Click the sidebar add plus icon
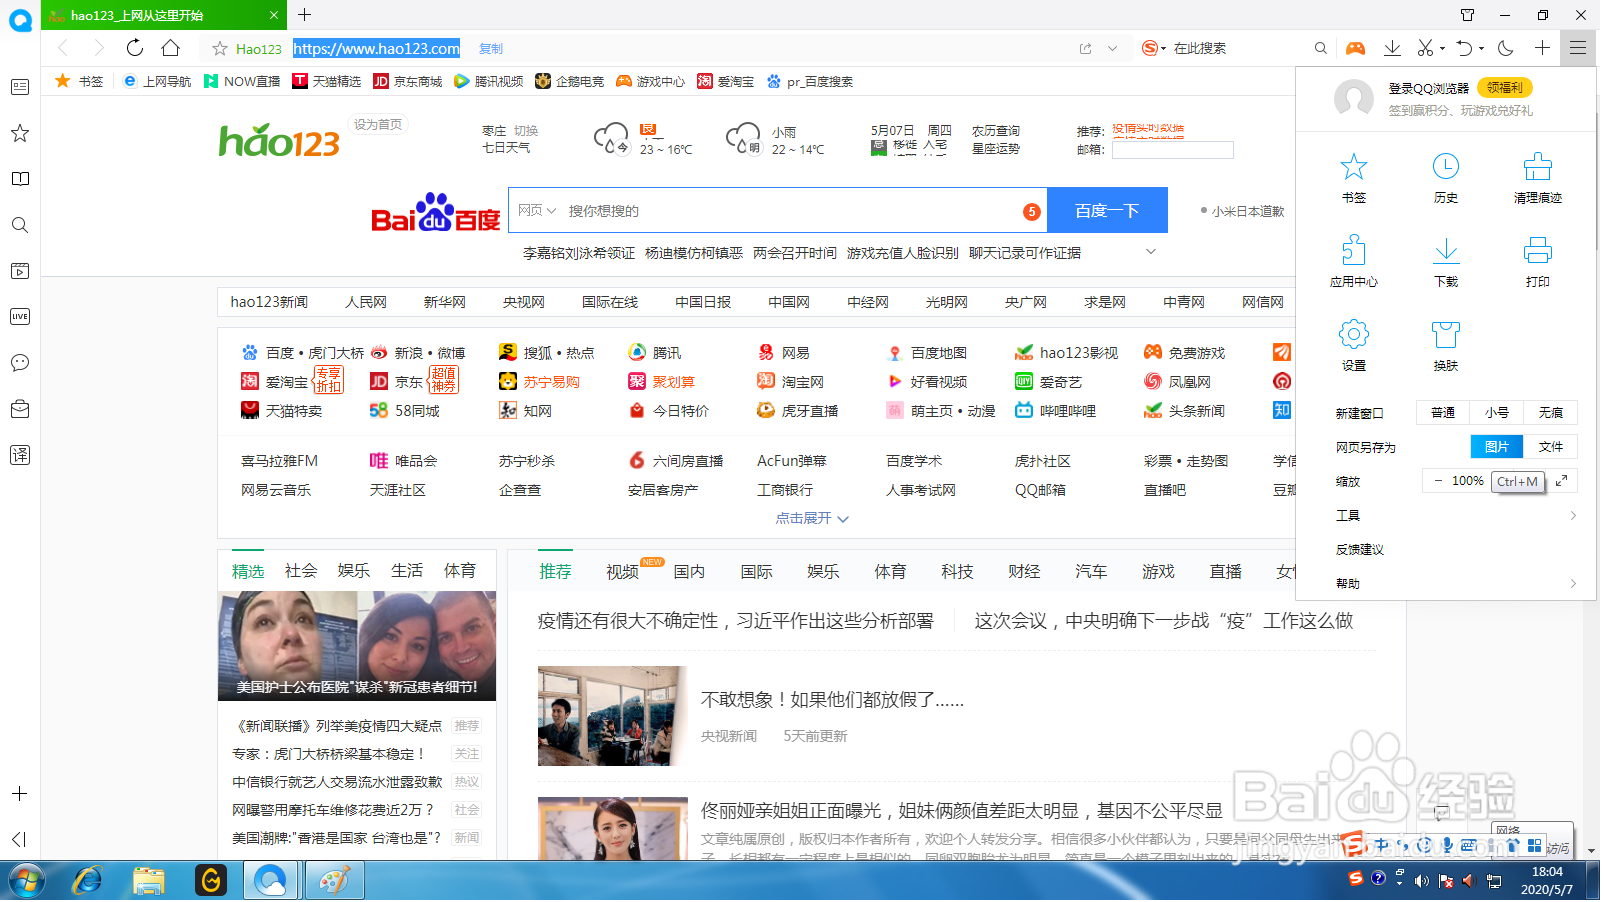Viewport: 1606px width, 902px height. pos(20,794)
